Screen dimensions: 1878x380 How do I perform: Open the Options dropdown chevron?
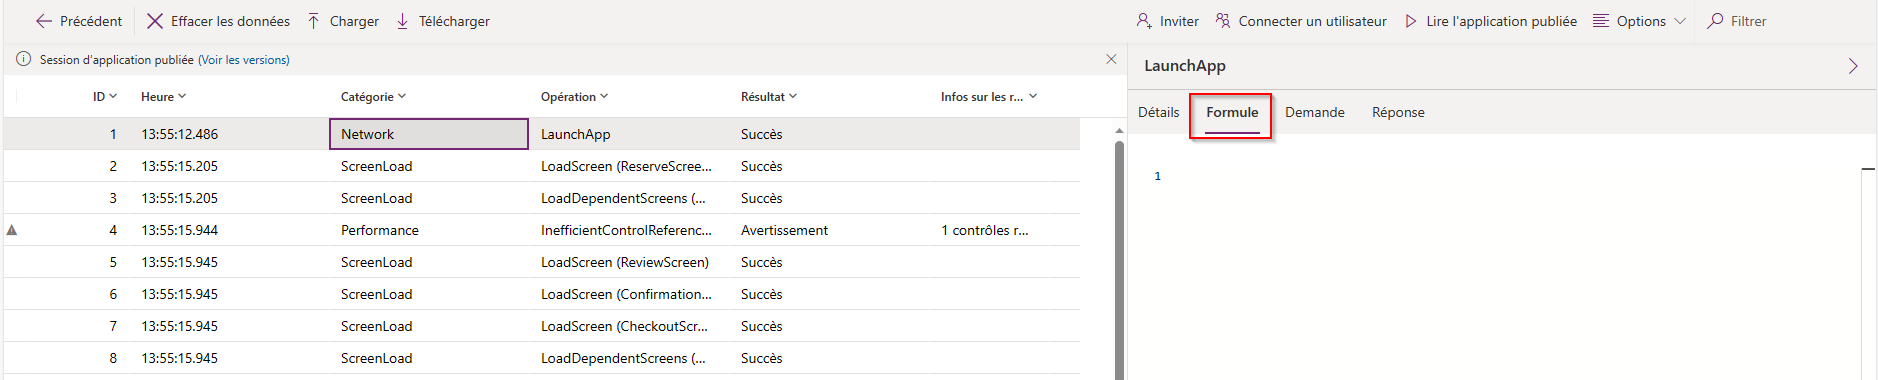pyautogui.click(x=1680, y=21)
